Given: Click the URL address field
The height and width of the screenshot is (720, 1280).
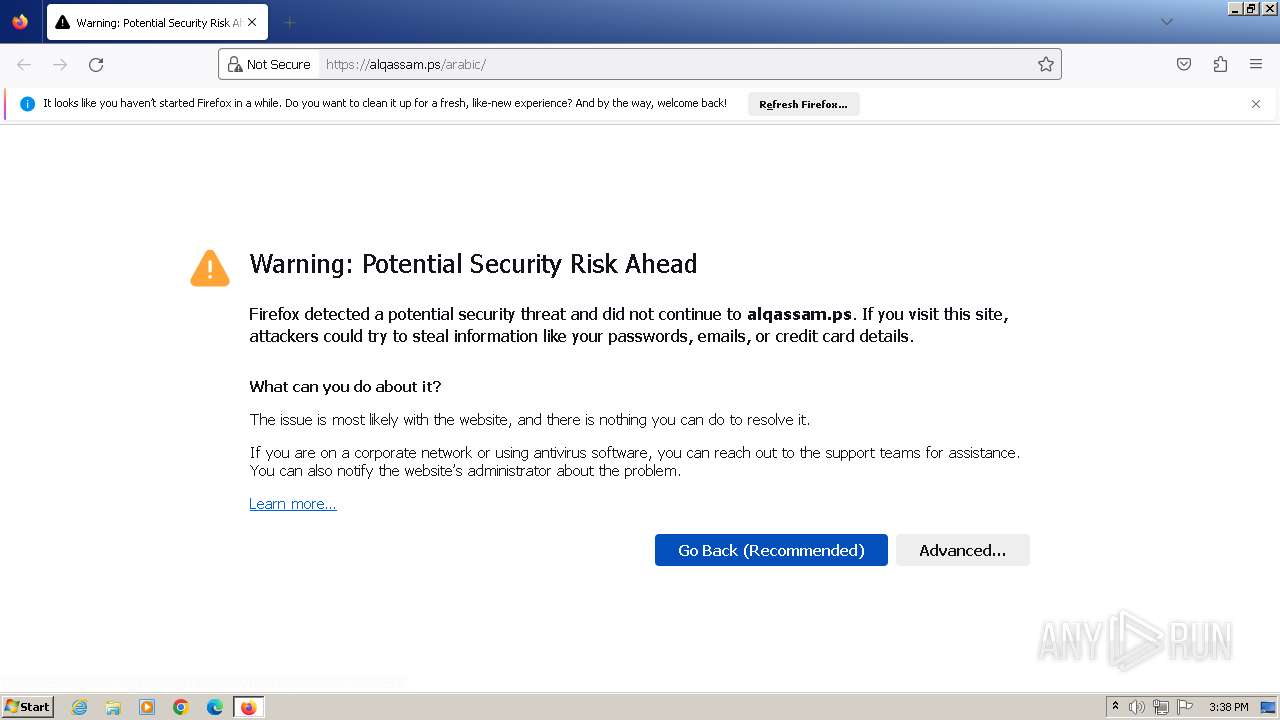Looking at the screenshot, I should pos(670,64).
